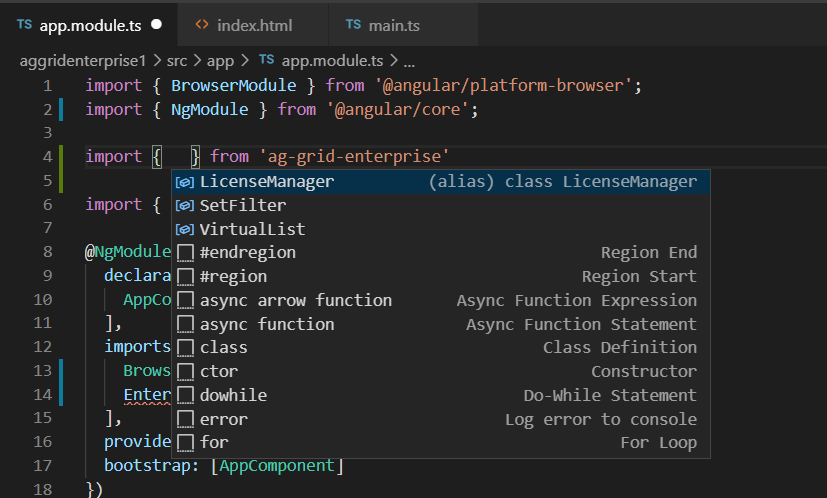
Task: Click the unsaved dot on app.module.ts tab
Action: coord(157,25)
